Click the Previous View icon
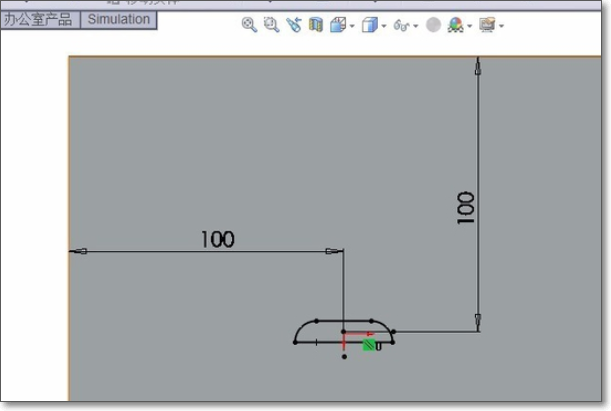The width and height of the screenshot is (611, 411). pos(294,25)
